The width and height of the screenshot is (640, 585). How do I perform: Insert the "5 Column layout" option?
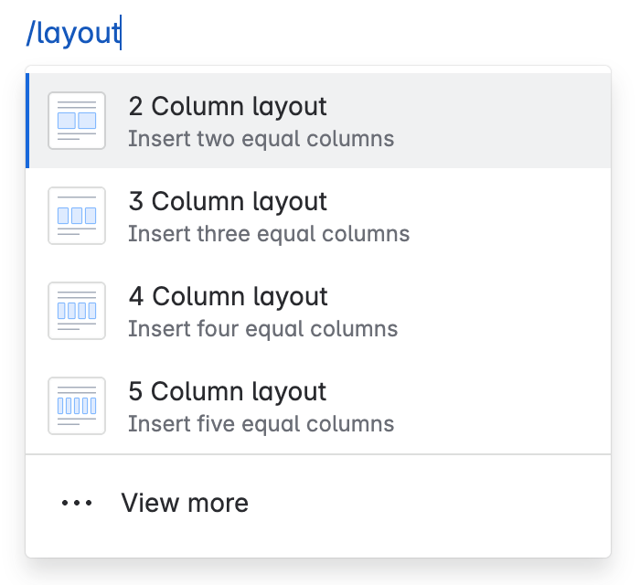(x=227, y=392)
